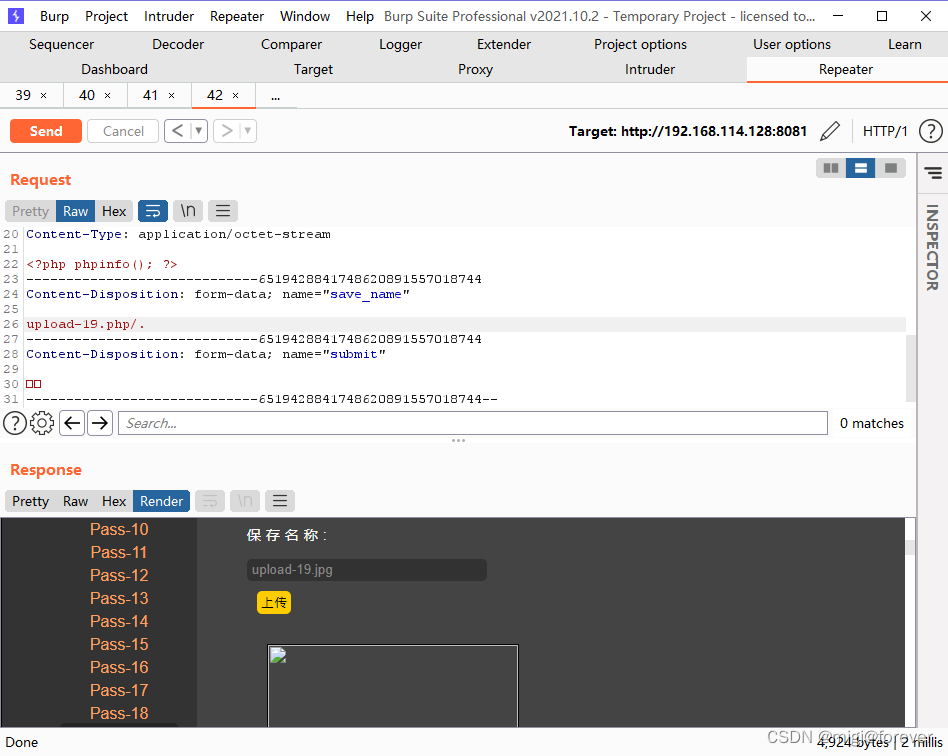Go to next search match arrow
Image resolution: width=948 pixels, height=756 pixels.
click(x=100, y=423)
